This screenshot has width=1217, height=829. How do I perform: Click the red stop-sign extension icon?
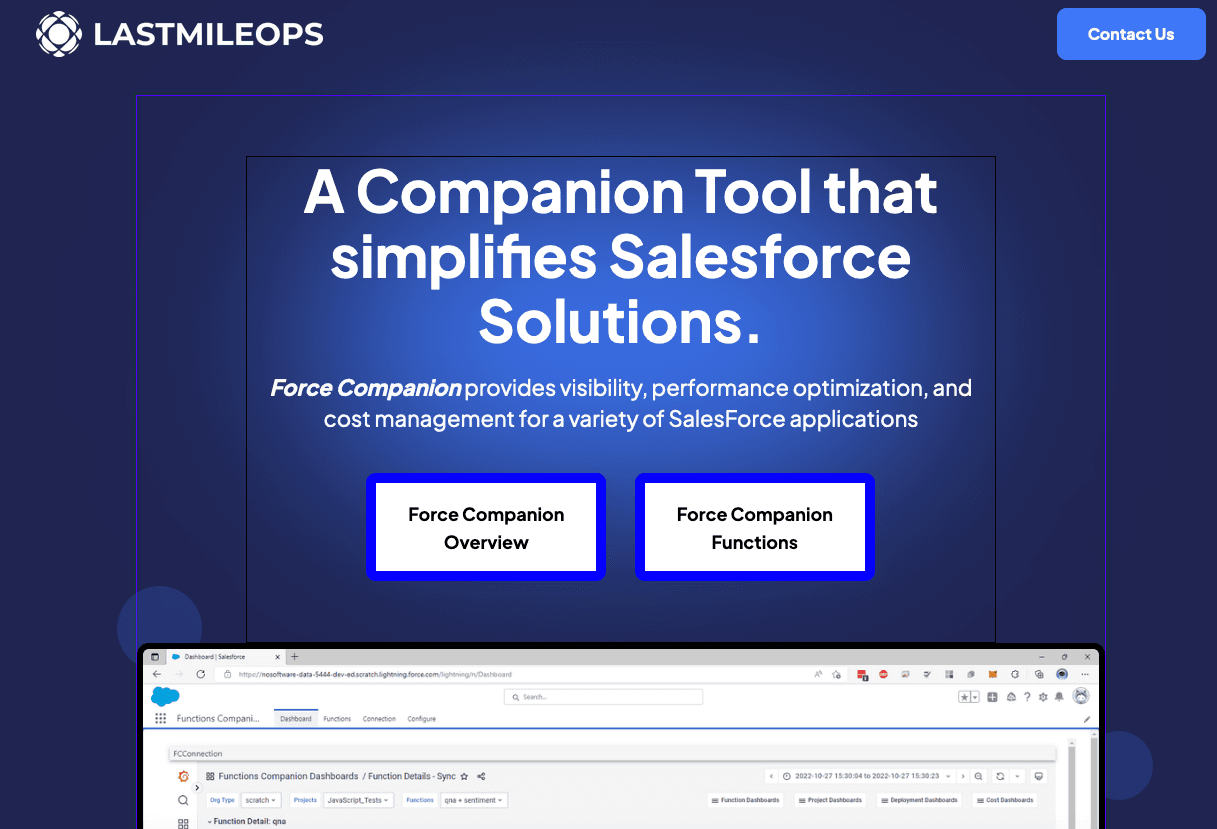tap(883, 674)
